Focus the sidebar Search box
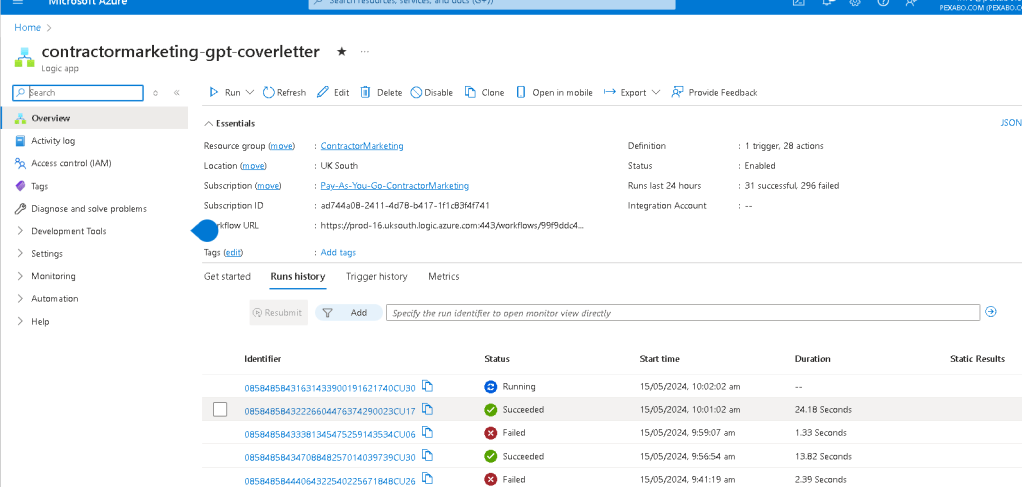This screenshot has height=487, width=1022. click(x=78, y=93)
